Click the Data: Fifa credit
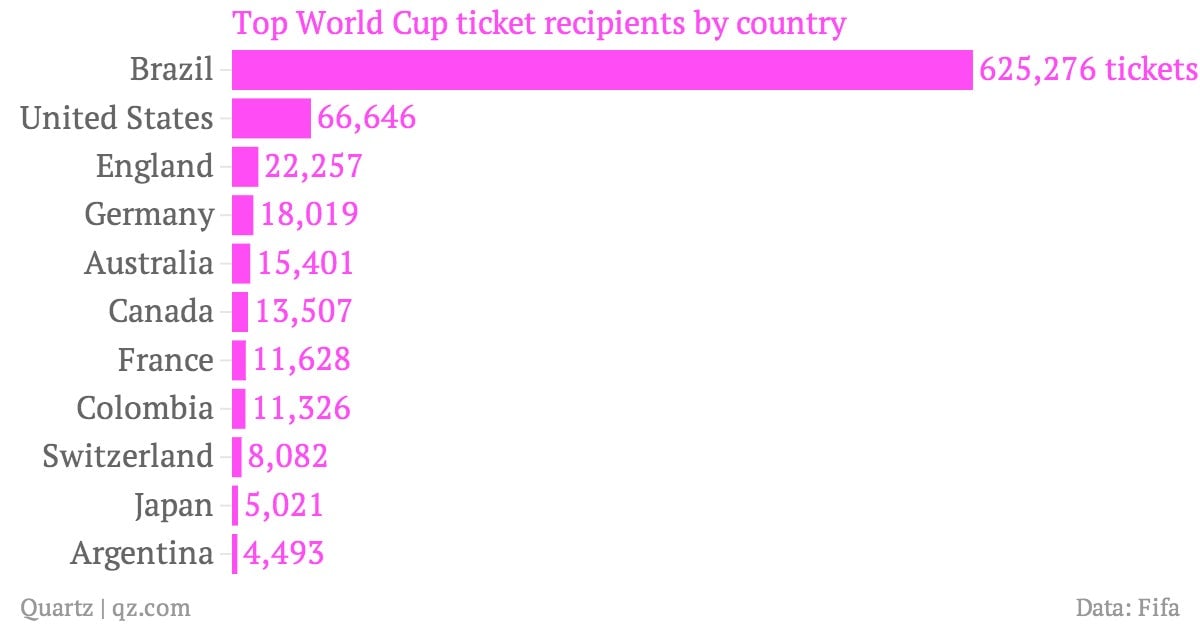This screenshot has width=1200, height=624. [1128, 607]
